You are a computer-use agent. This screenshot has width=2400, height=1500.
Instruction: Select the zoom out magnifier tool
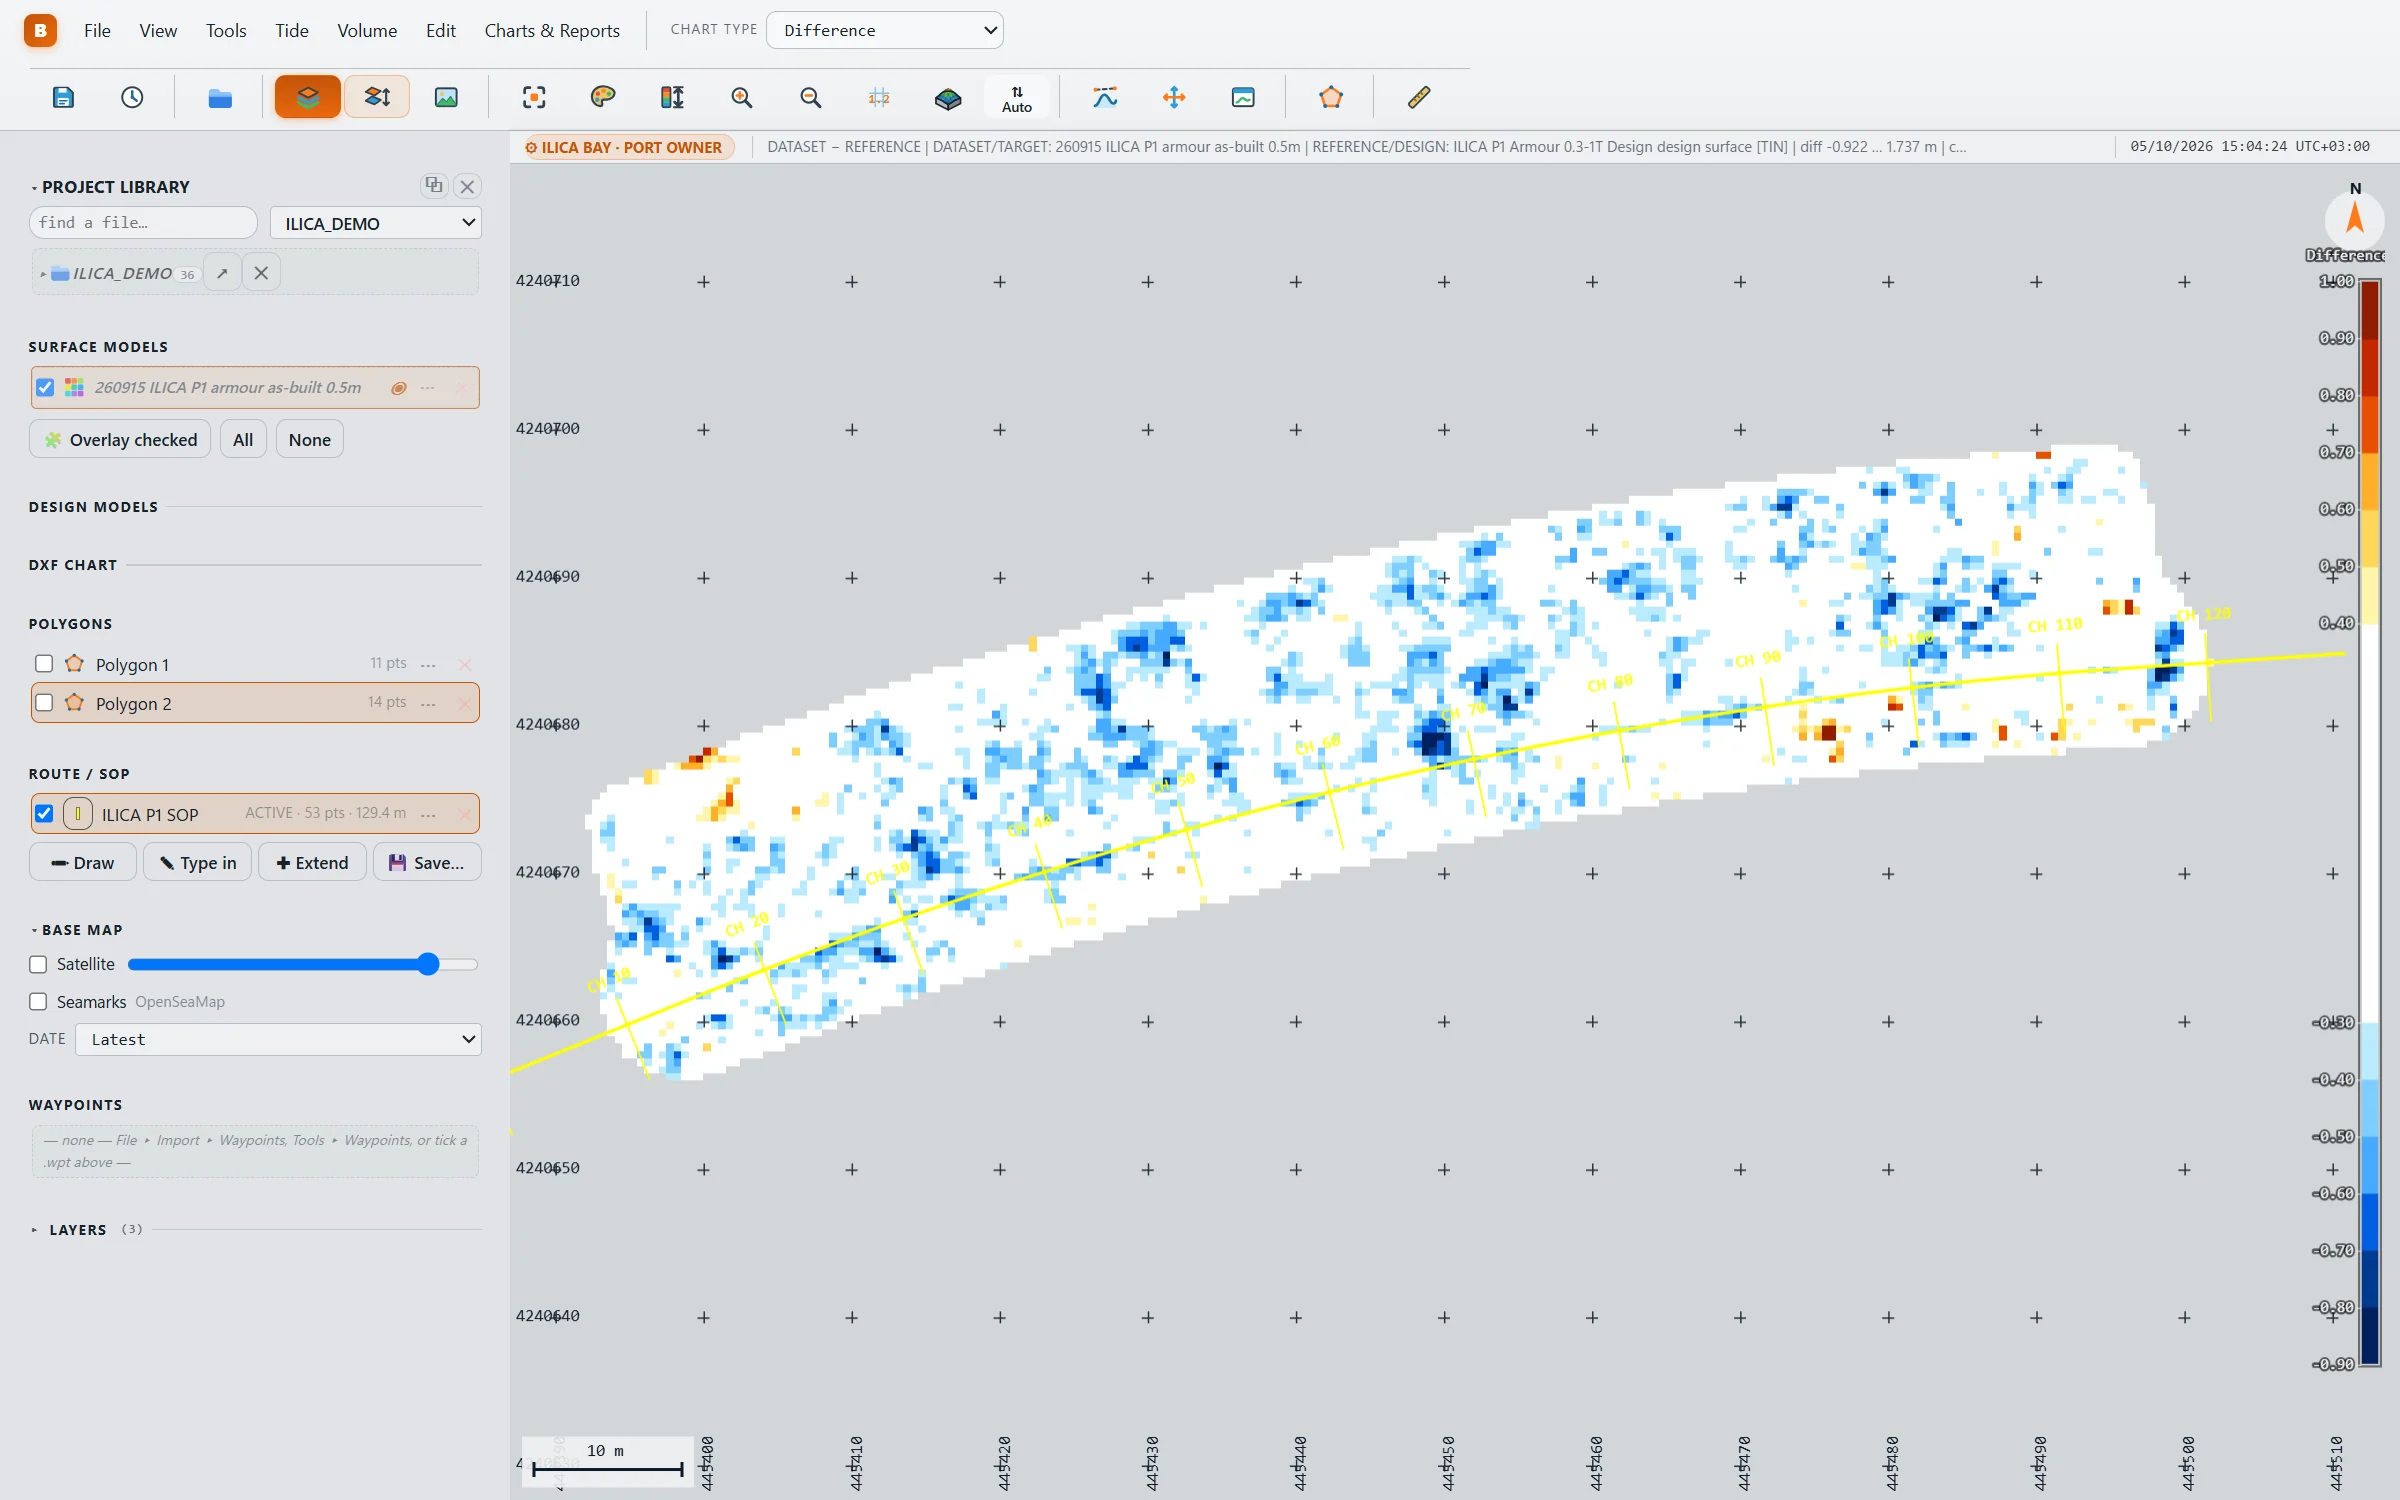811,97
